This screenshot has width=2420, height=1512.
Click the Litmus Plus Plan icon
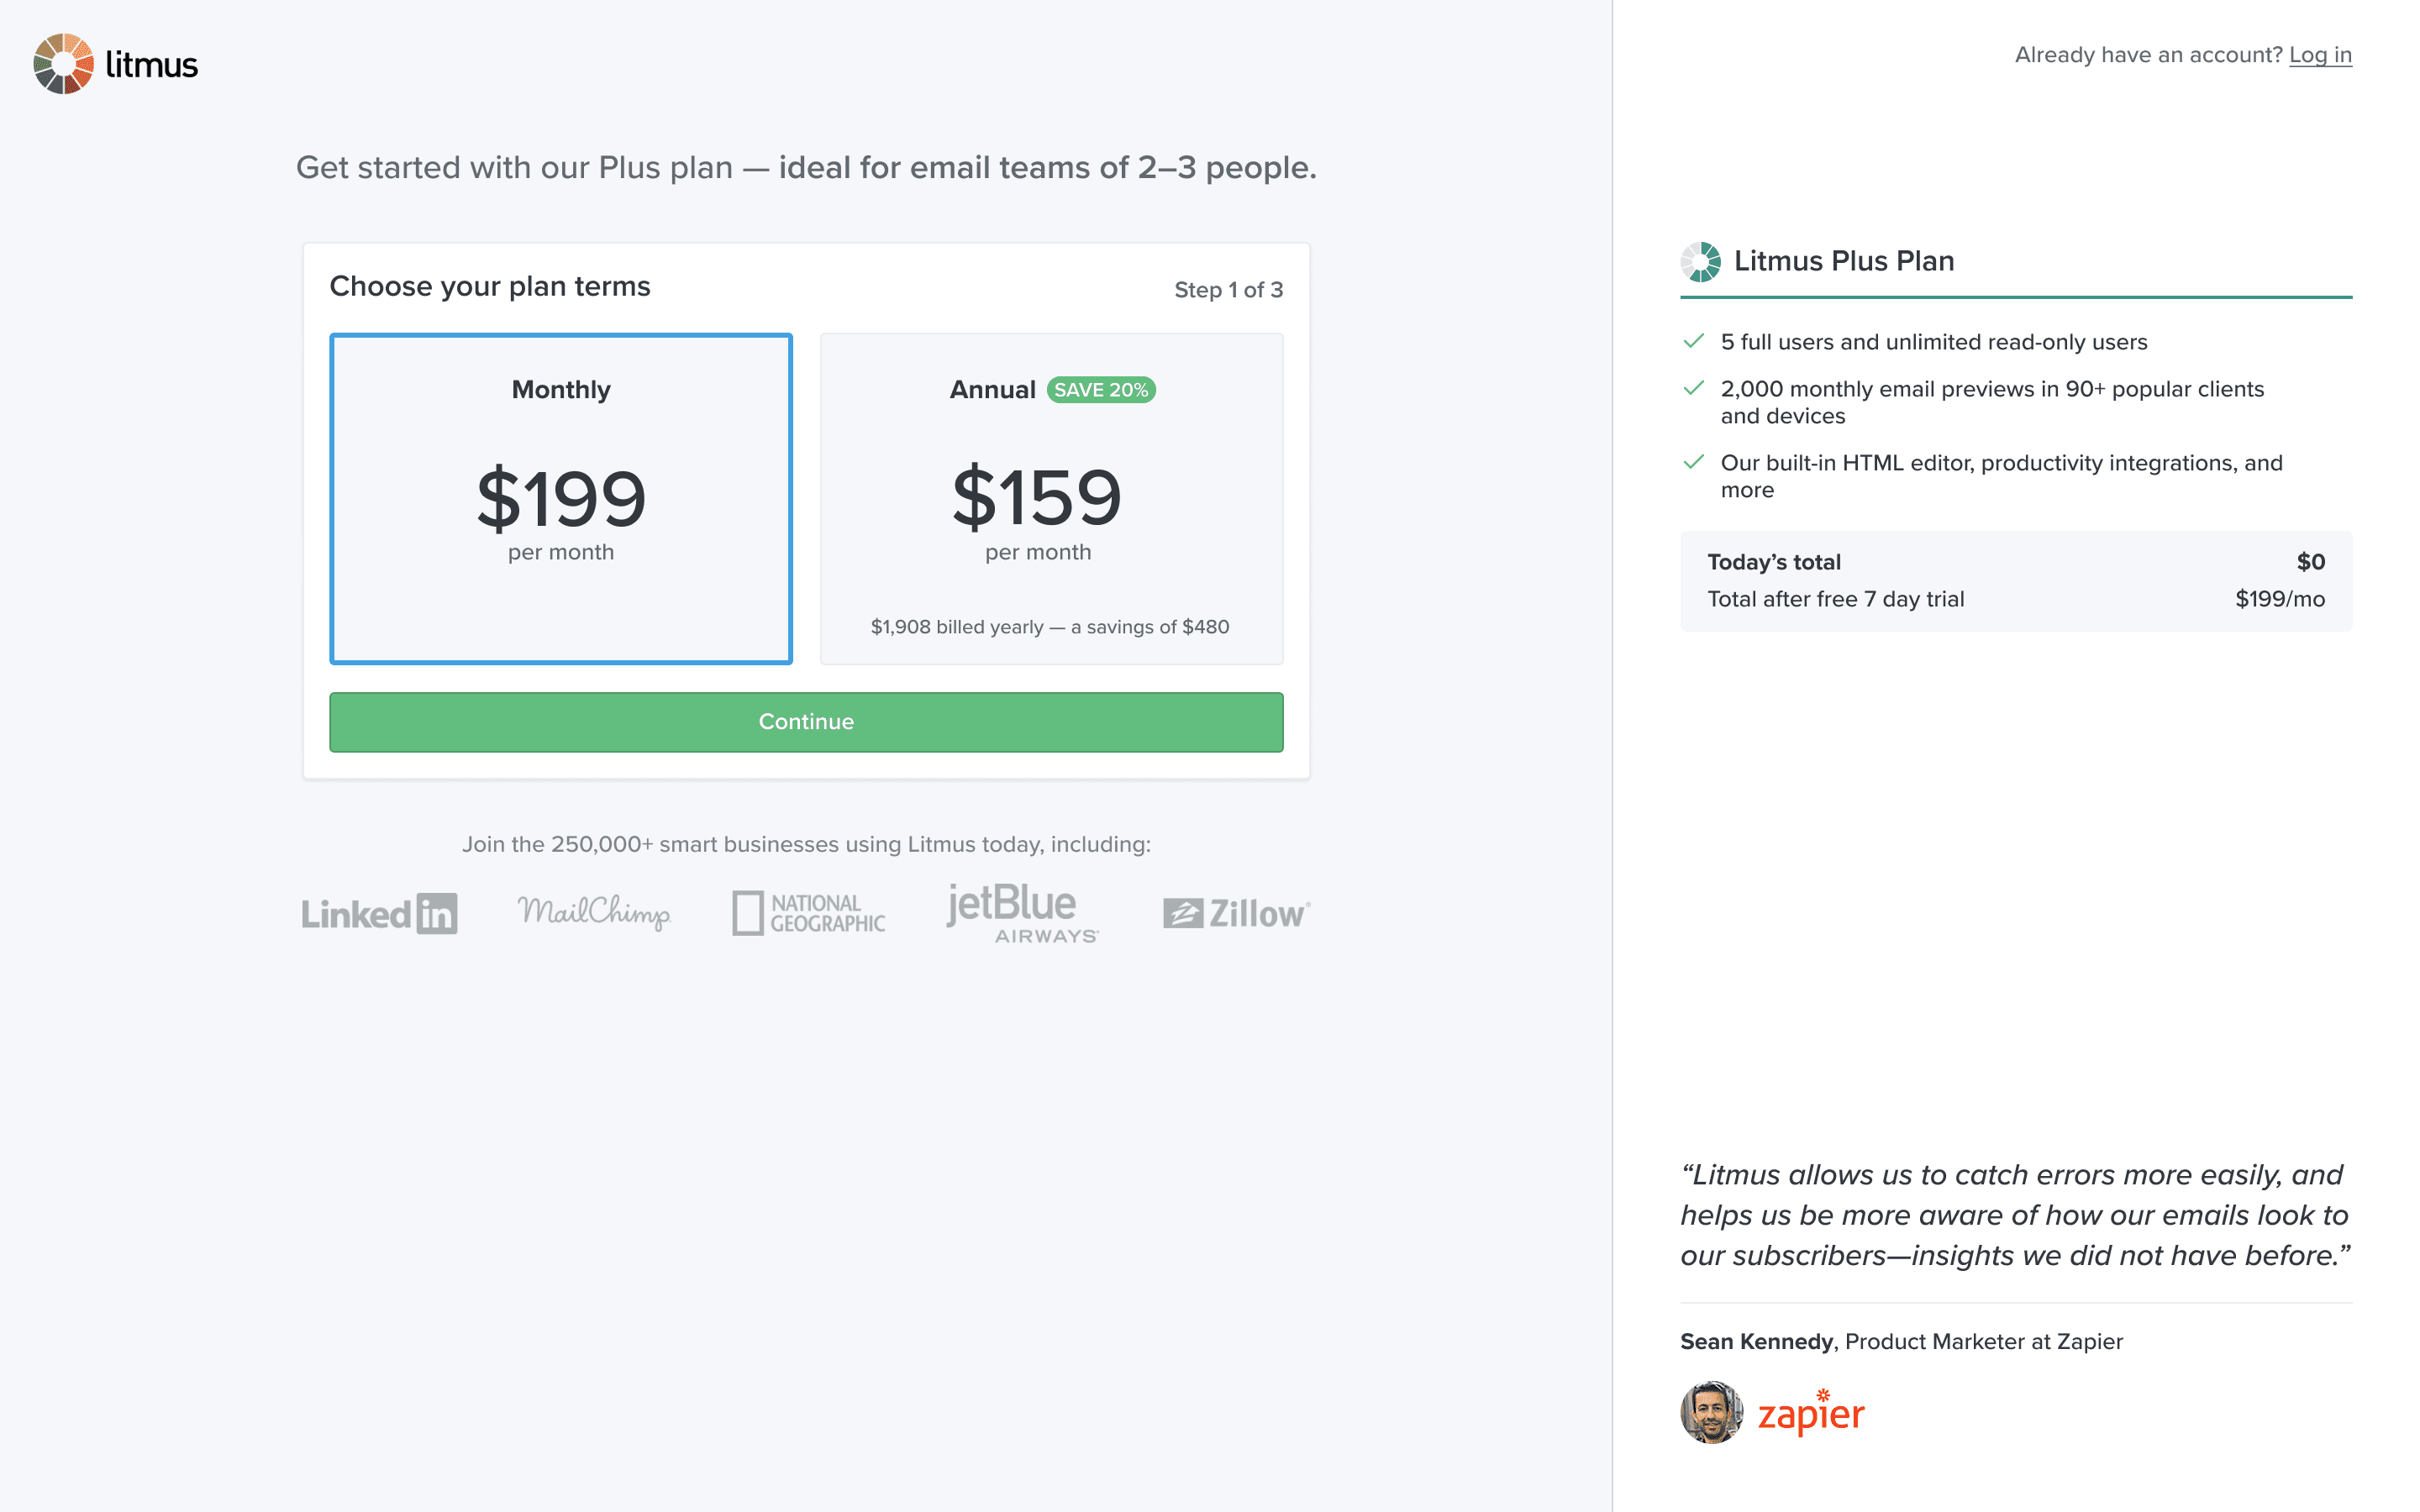[x=1700, y=262]
